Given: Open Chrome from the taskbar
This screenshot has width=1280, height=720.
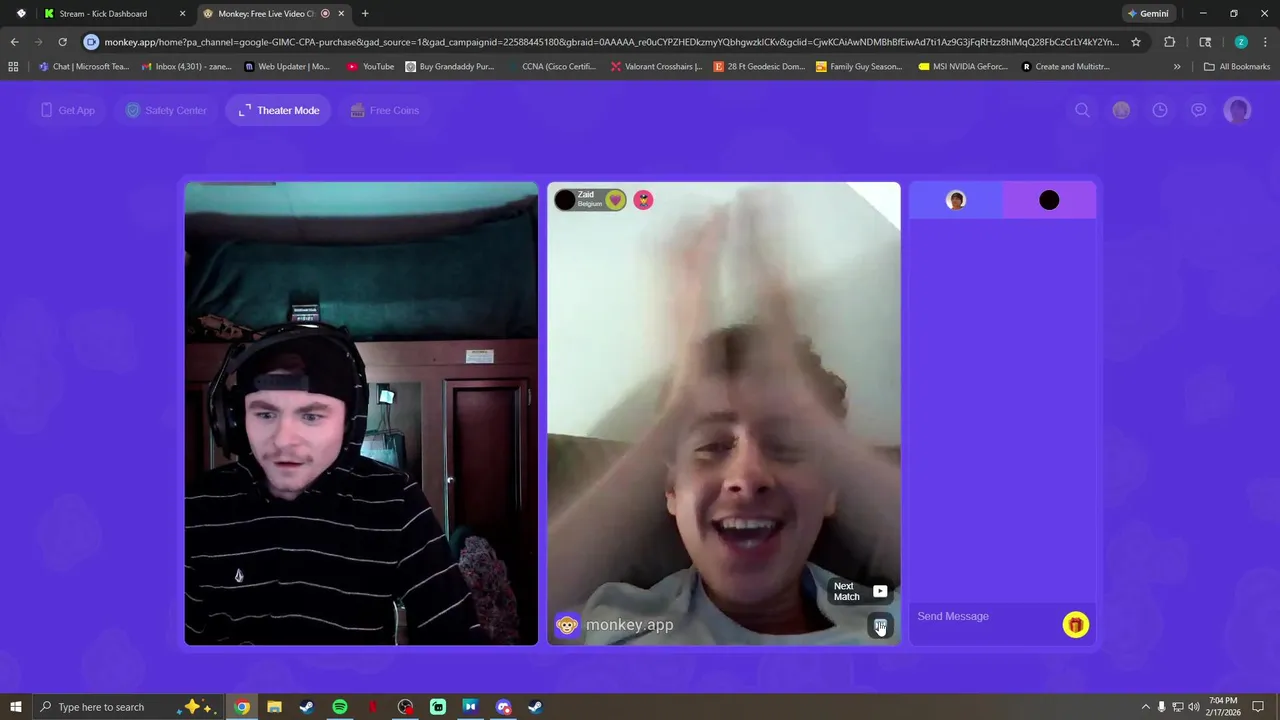Looking at the screenshot, I should pos(241,707).
